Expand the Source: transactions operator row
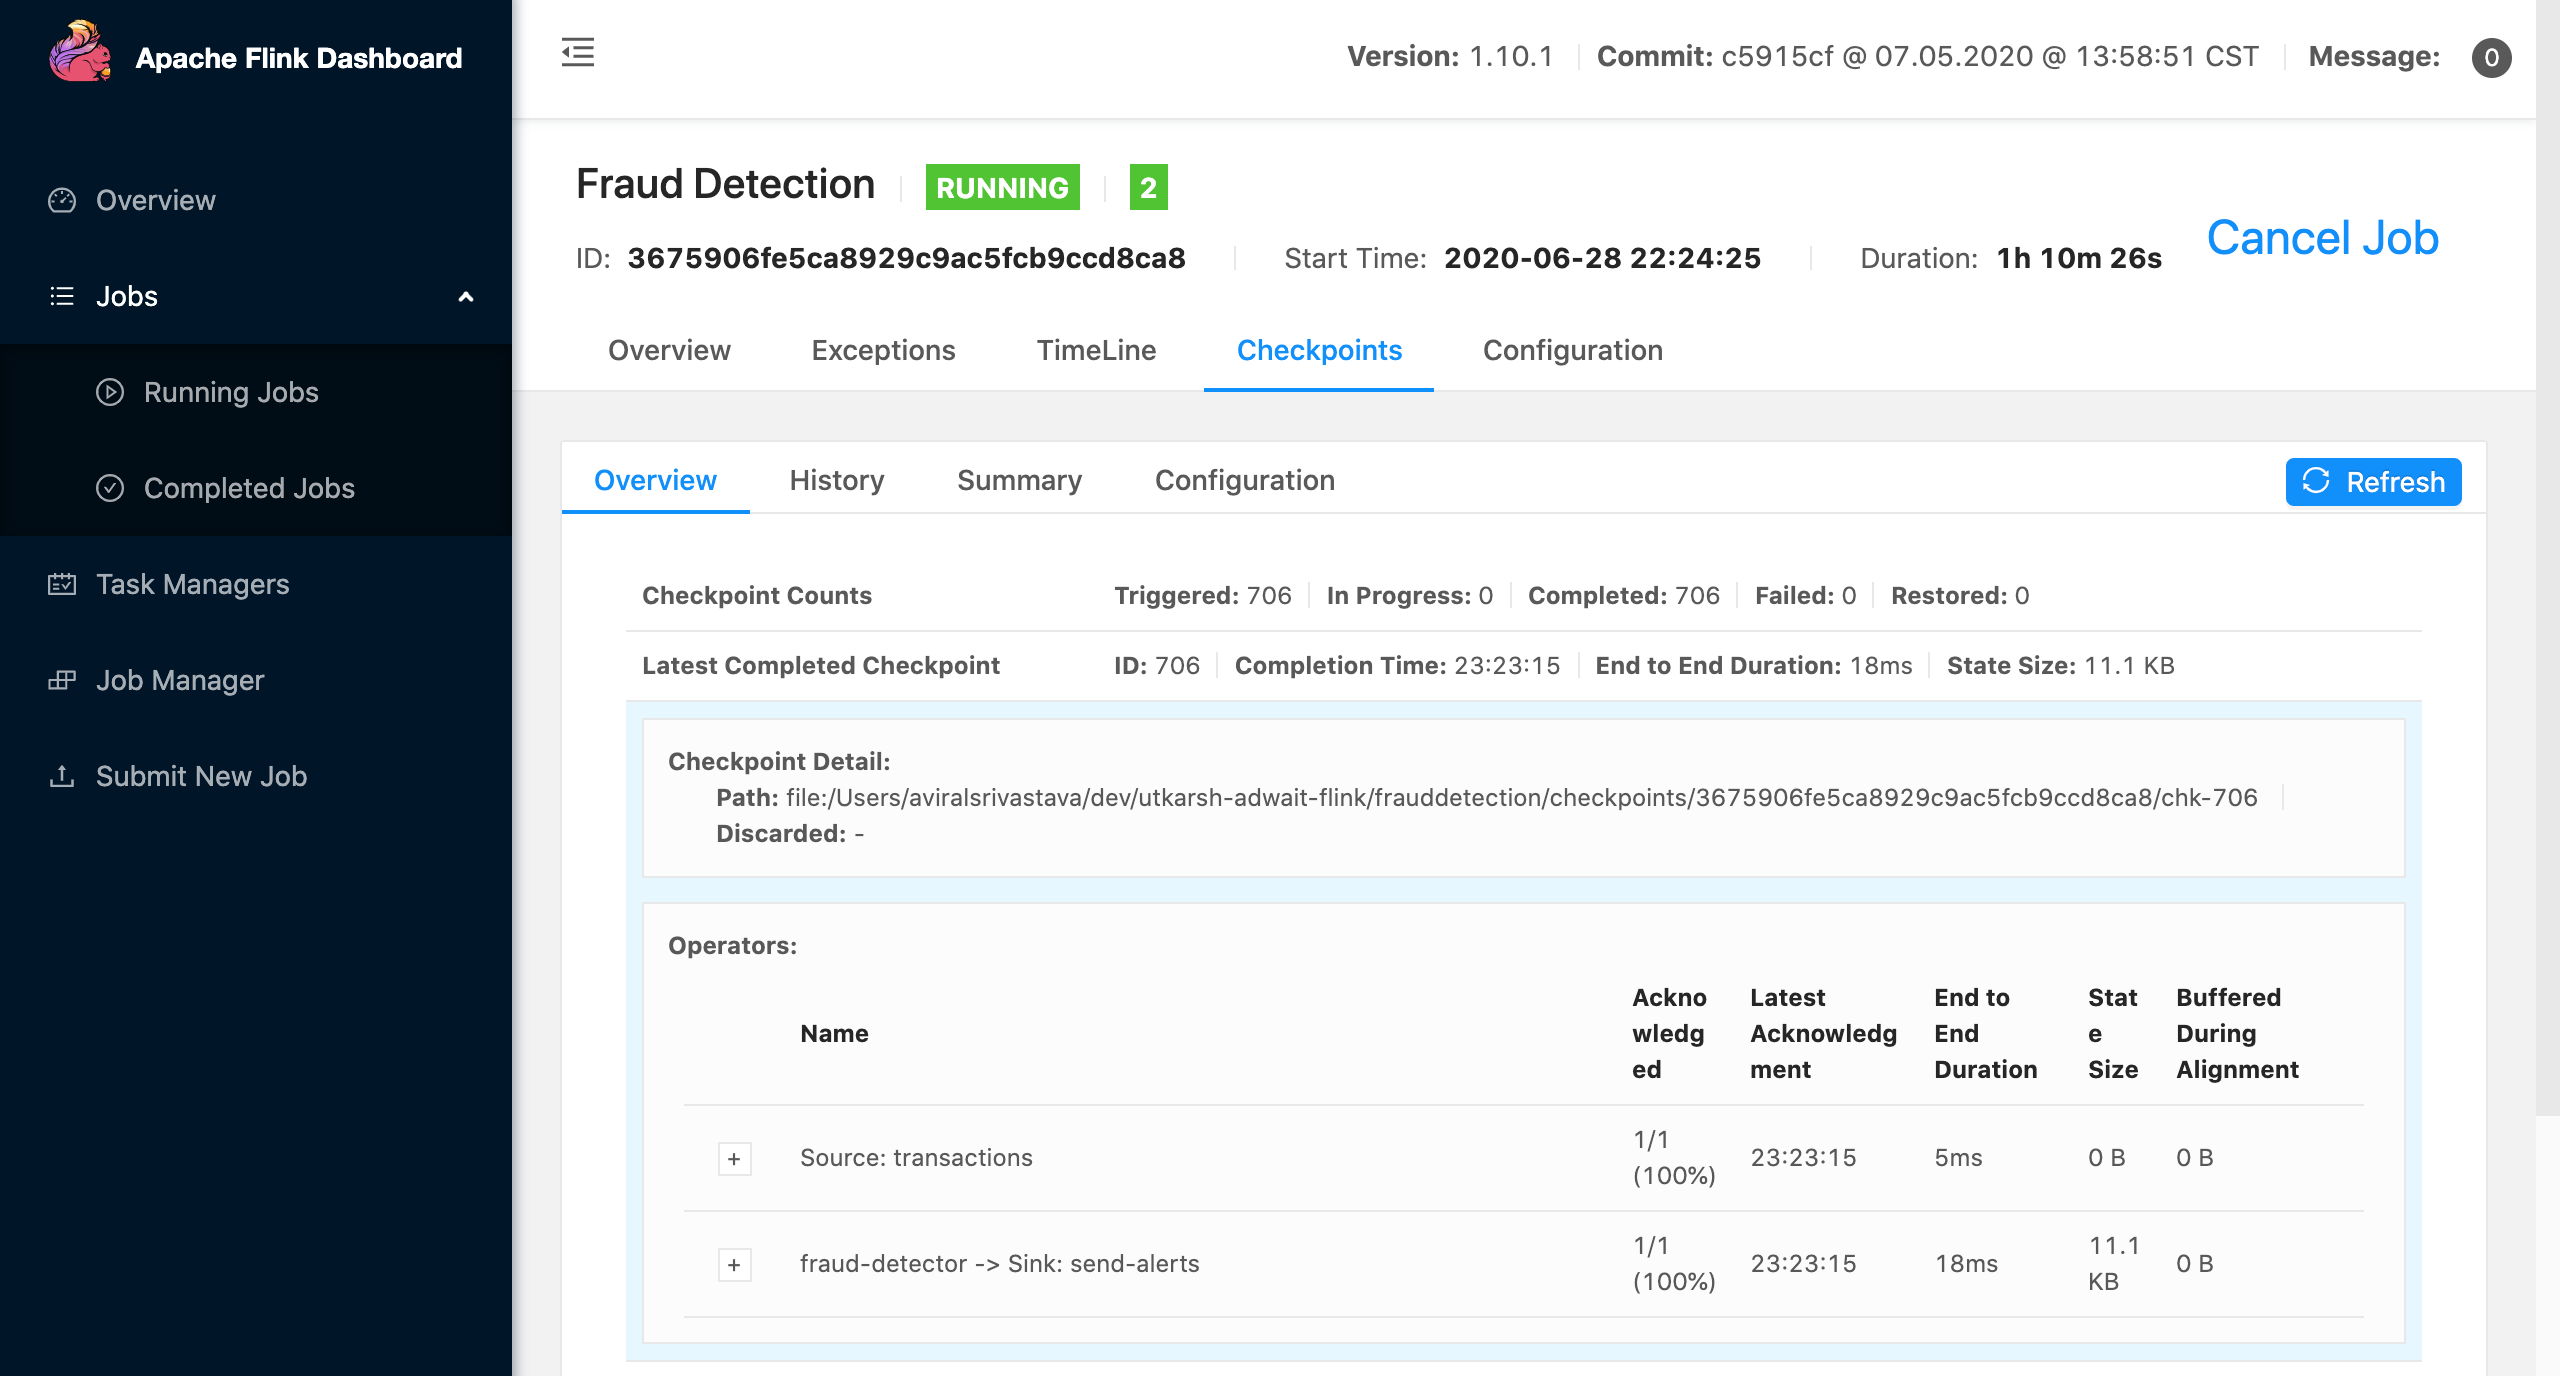 [734, 1158]
